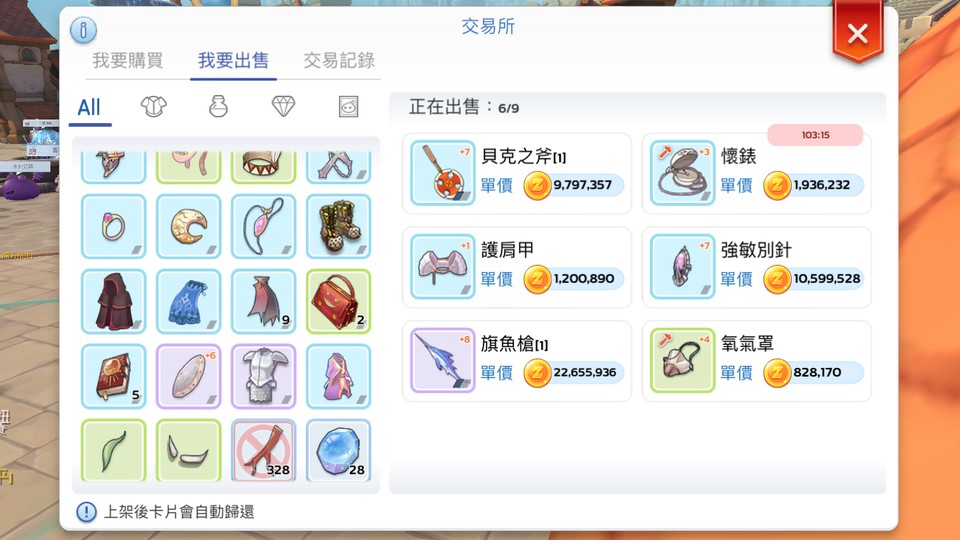
Task: Open the 強敏別針 listing
Action: (756, 267)
